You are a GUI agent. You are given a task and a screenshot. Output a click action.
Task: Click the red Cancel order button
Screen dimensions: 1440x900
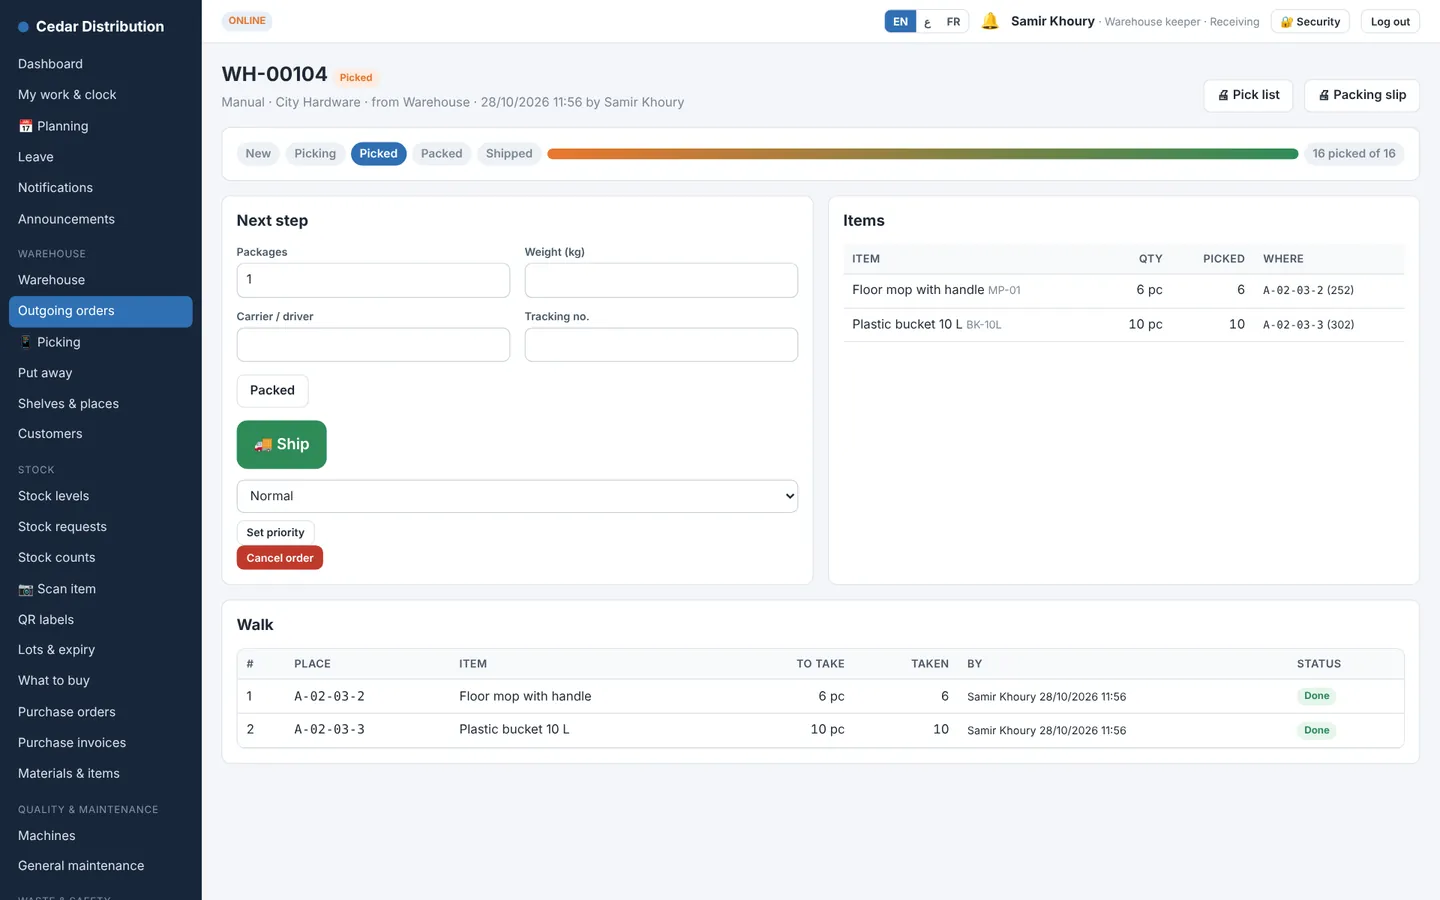pyautogui.click(x=280, y=558)
